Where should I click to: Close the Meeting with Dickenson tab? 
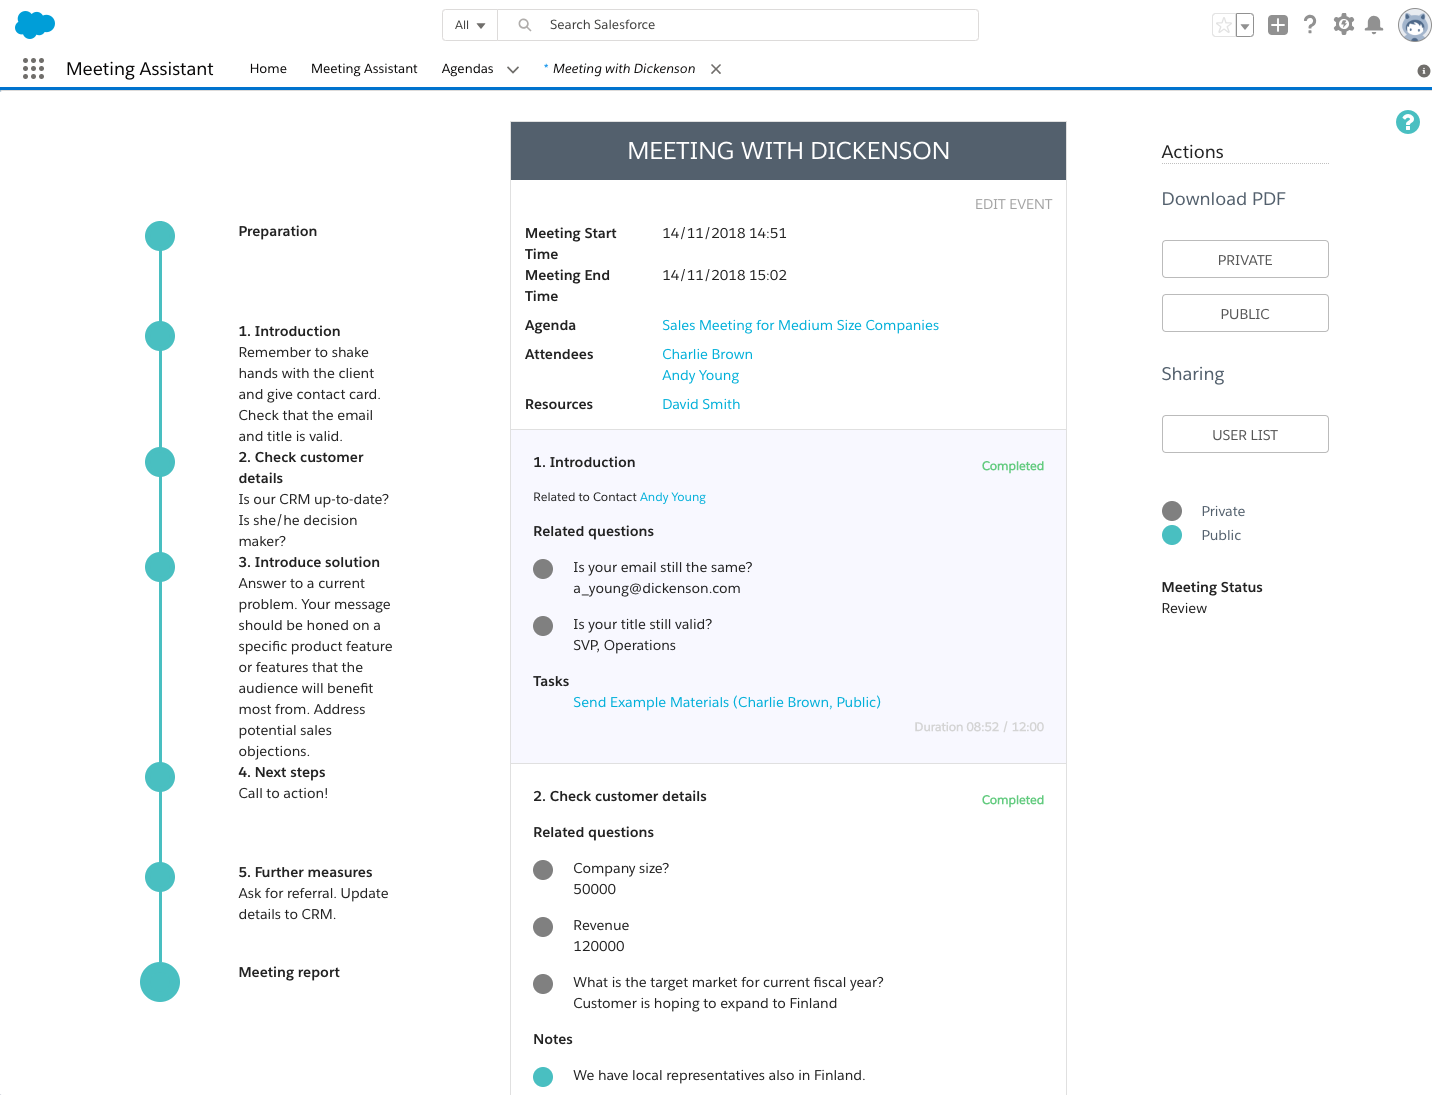(716, 69)
